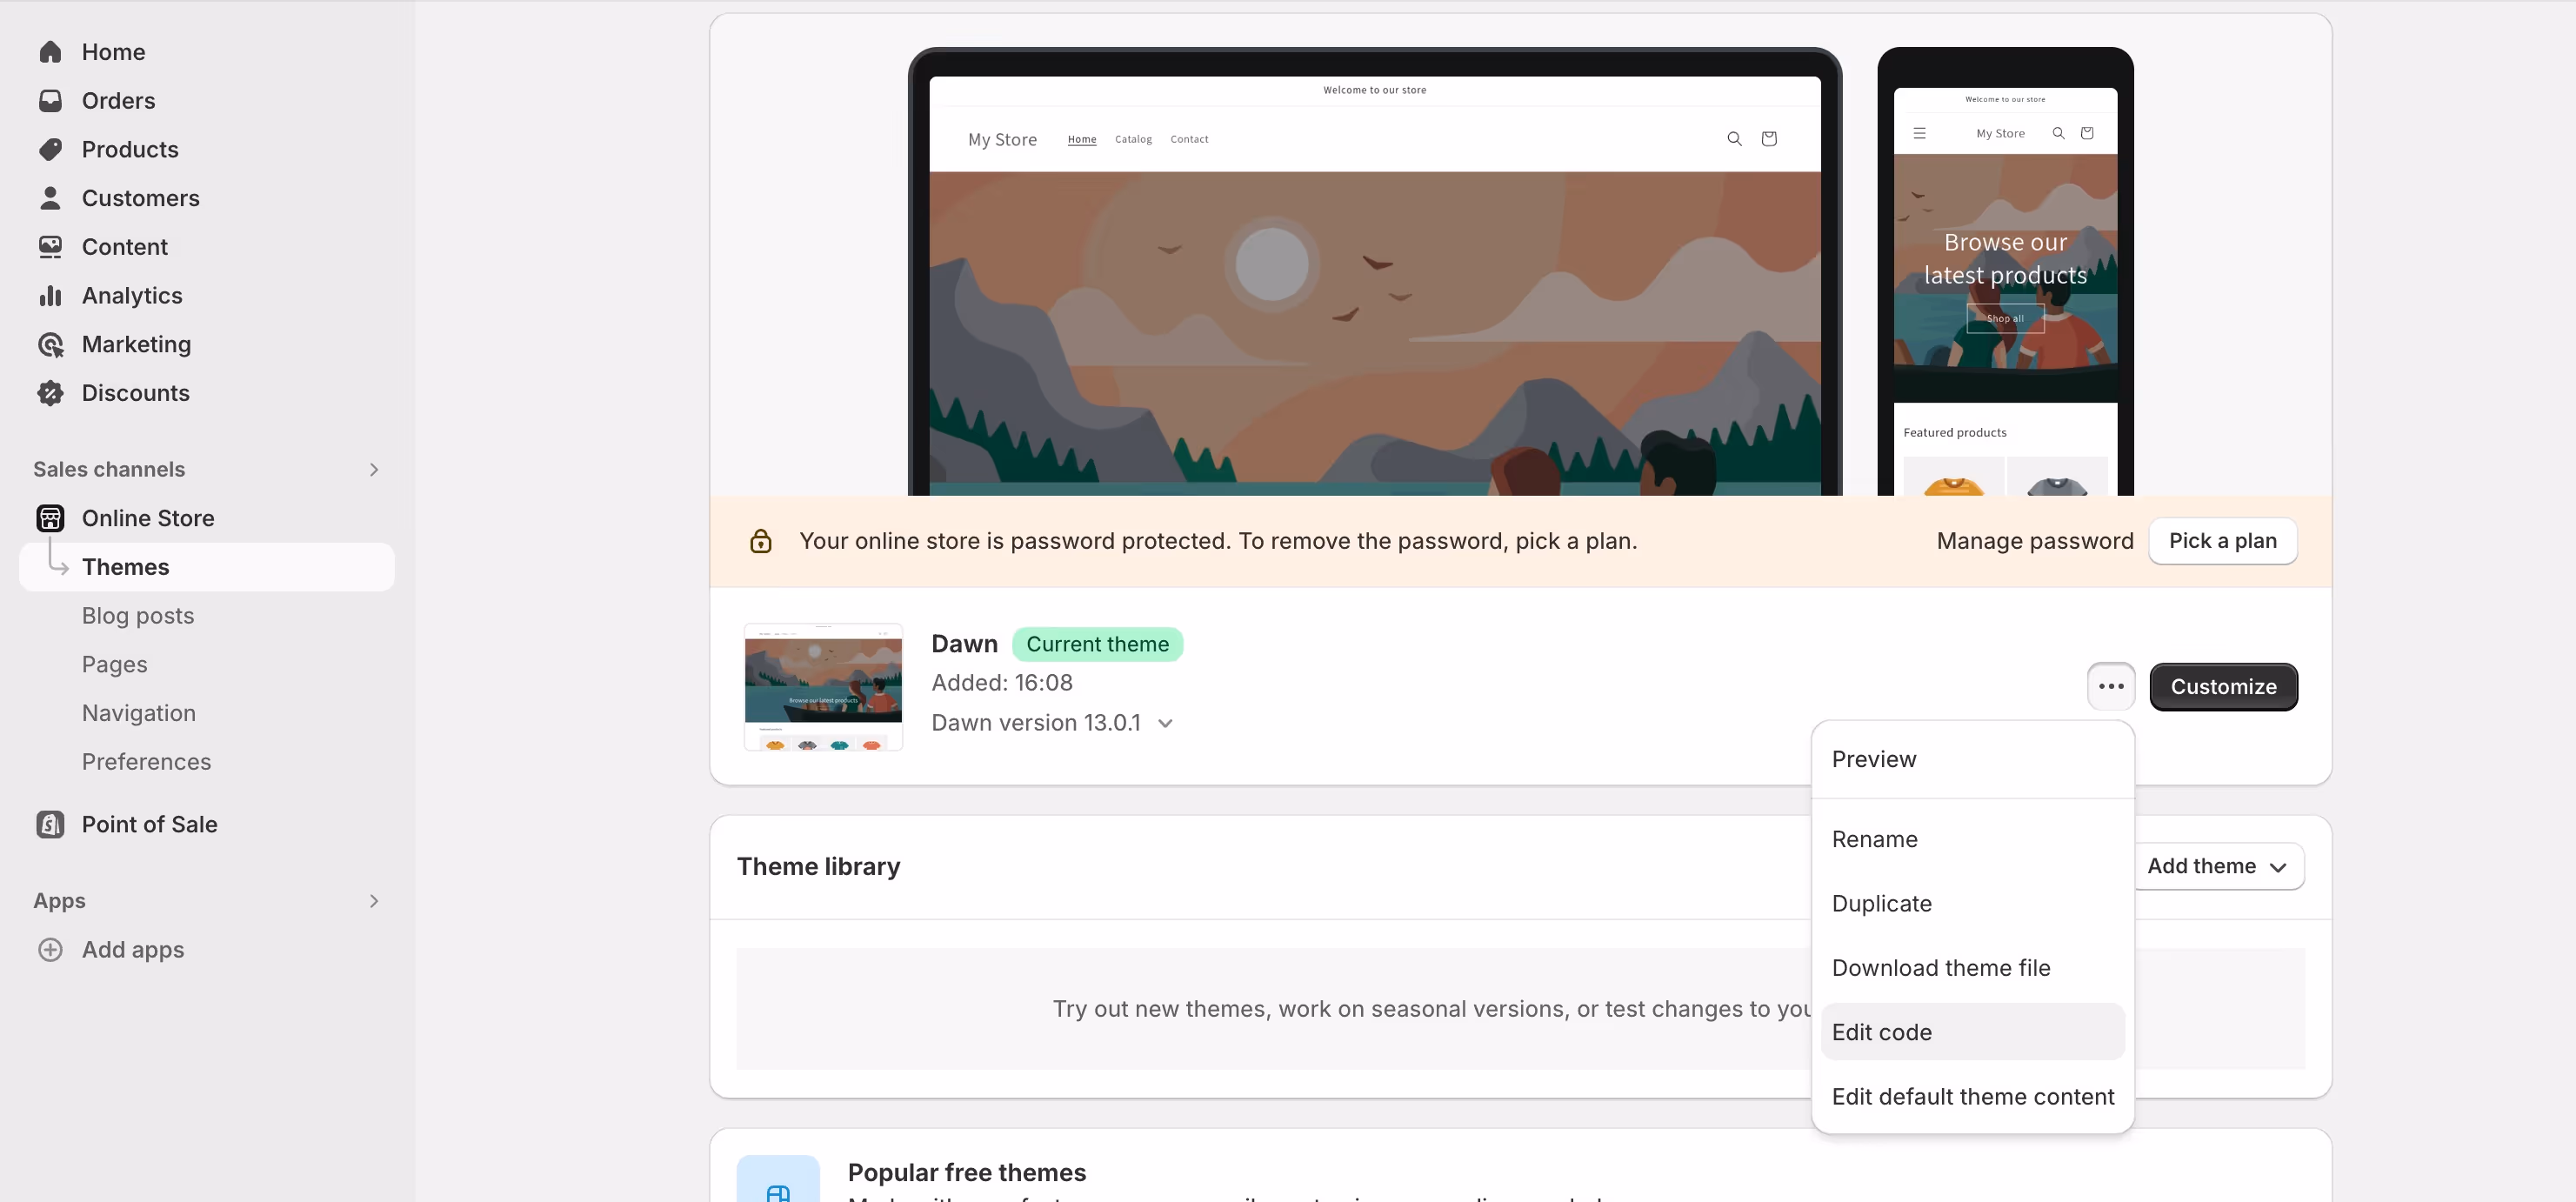Choose Duplicate in the theme menu
The height and width of the screenshot is (1202, 2576).
pos(1972,904)
